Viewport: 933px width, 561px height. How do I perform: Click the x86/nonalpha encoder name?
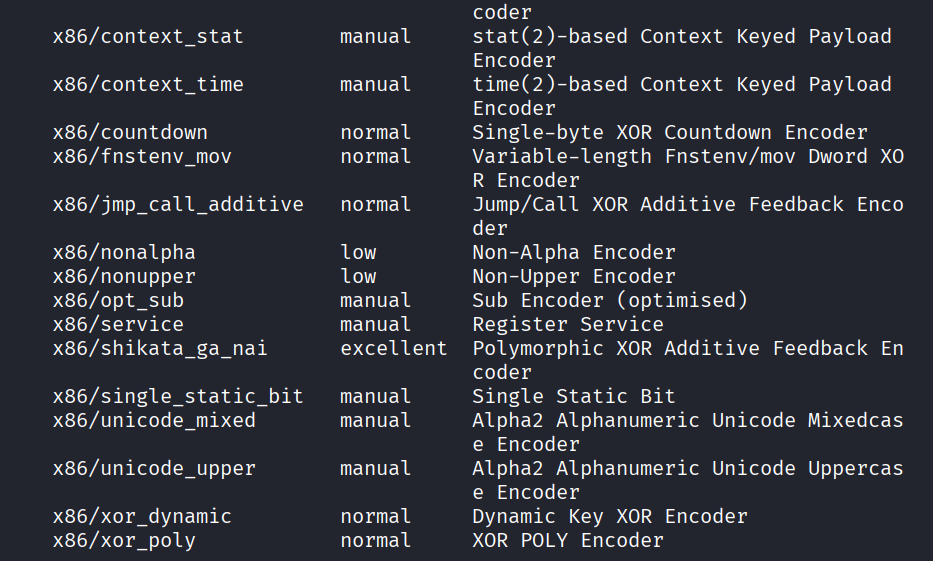tap(124, 252)
